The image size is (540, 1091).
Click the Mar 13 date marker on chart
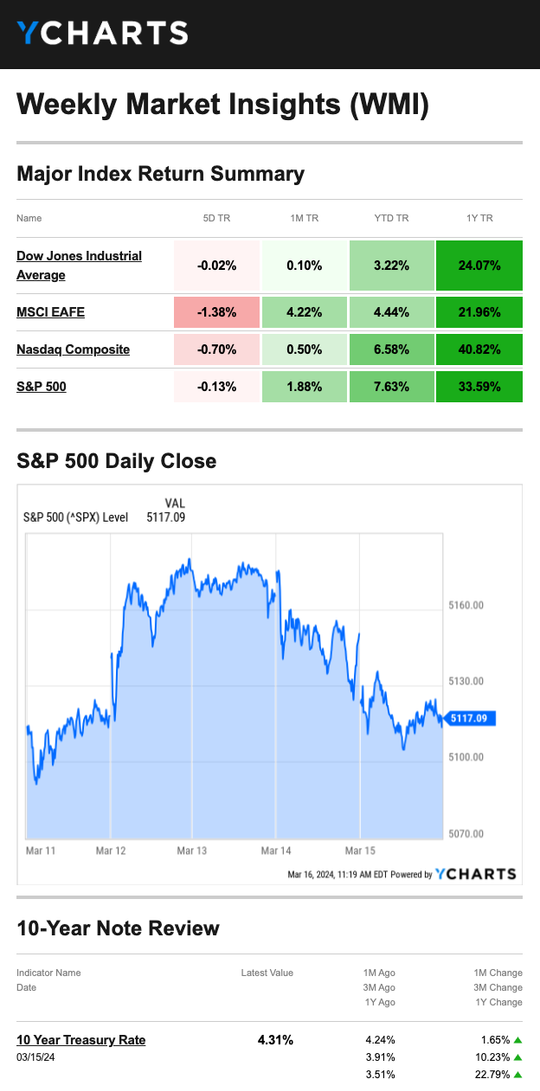point(192,850)
